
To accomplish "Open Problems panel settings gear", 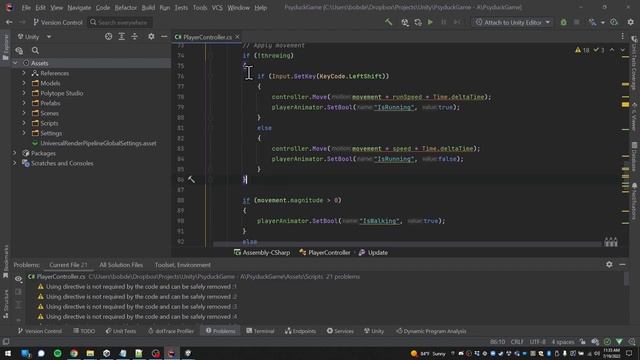I will tap(609, 264).
